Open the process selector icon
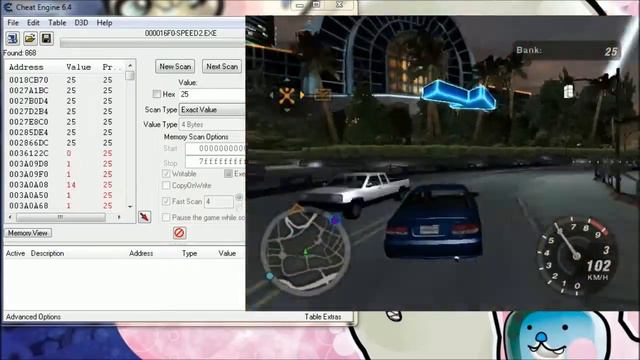 click(12, 39)
